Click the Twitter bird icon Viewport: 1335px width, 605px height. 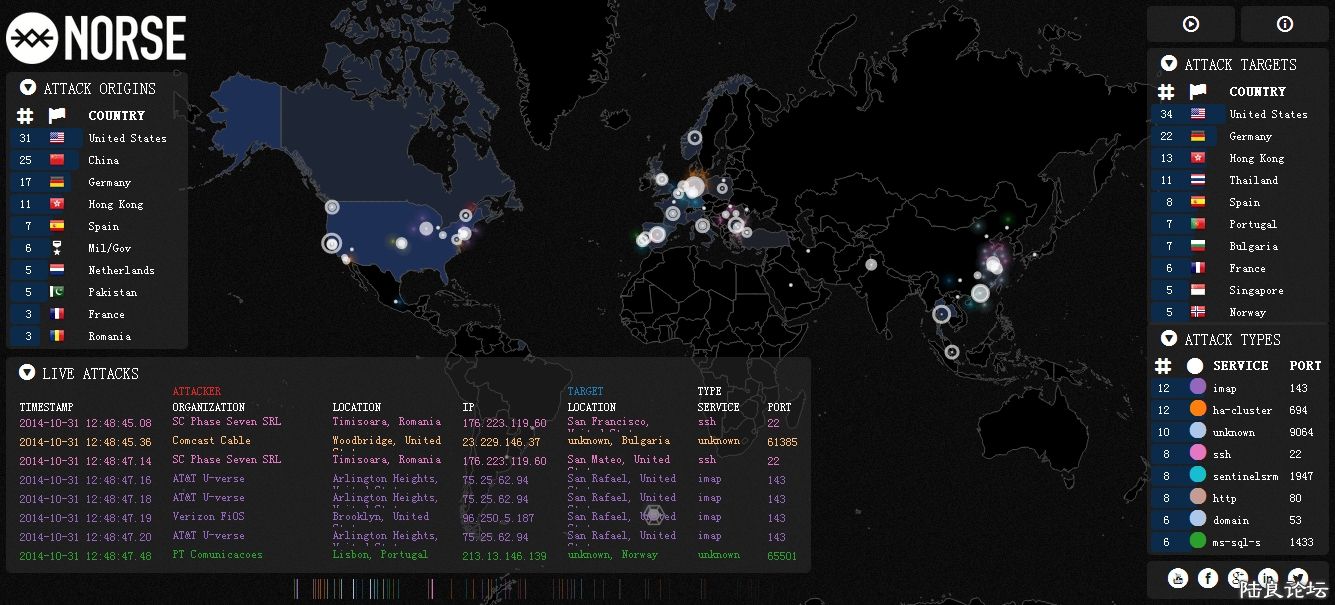coord(1298,577)
